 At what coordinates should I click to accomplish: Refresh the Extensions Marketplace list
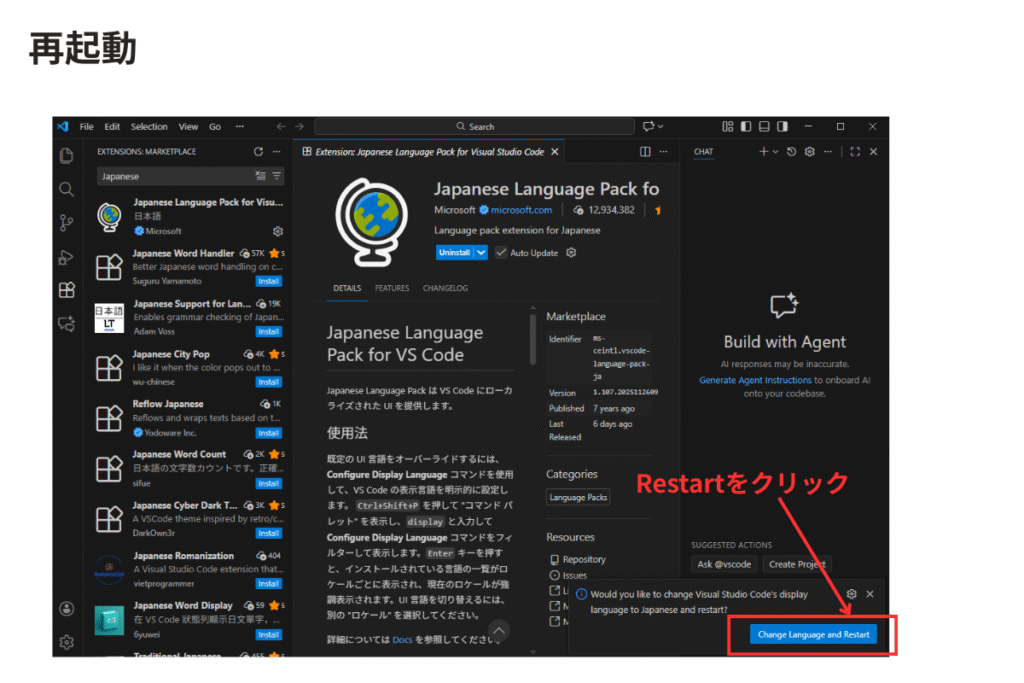tap(258, 152)
